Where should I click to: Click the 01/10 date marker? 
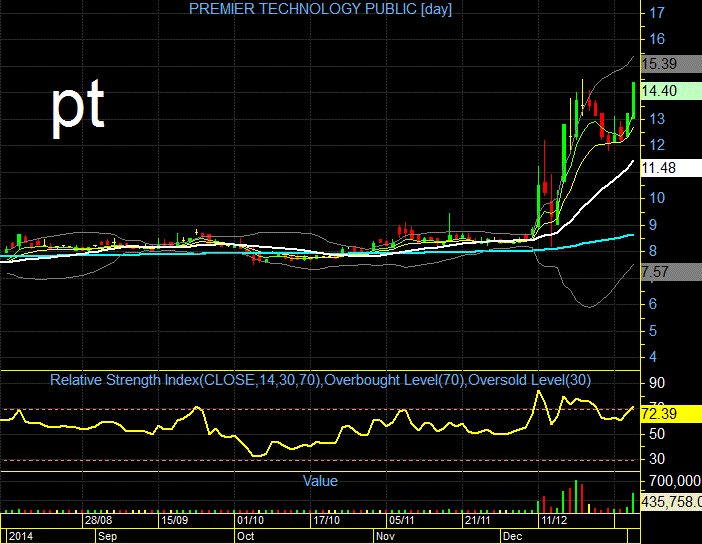pos(250,520)
